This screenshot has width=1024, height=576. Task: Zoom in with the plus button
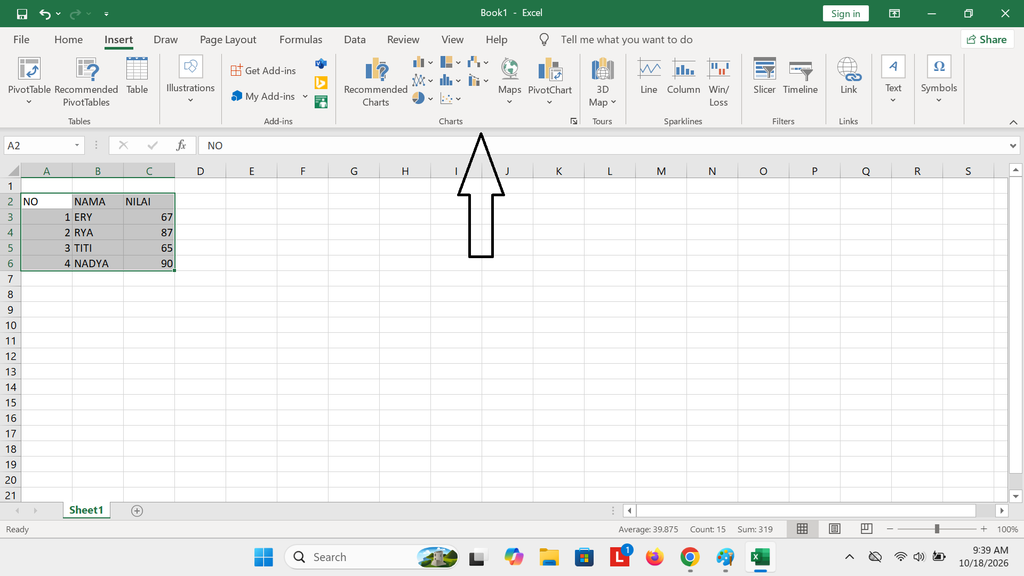click(984, 529)
